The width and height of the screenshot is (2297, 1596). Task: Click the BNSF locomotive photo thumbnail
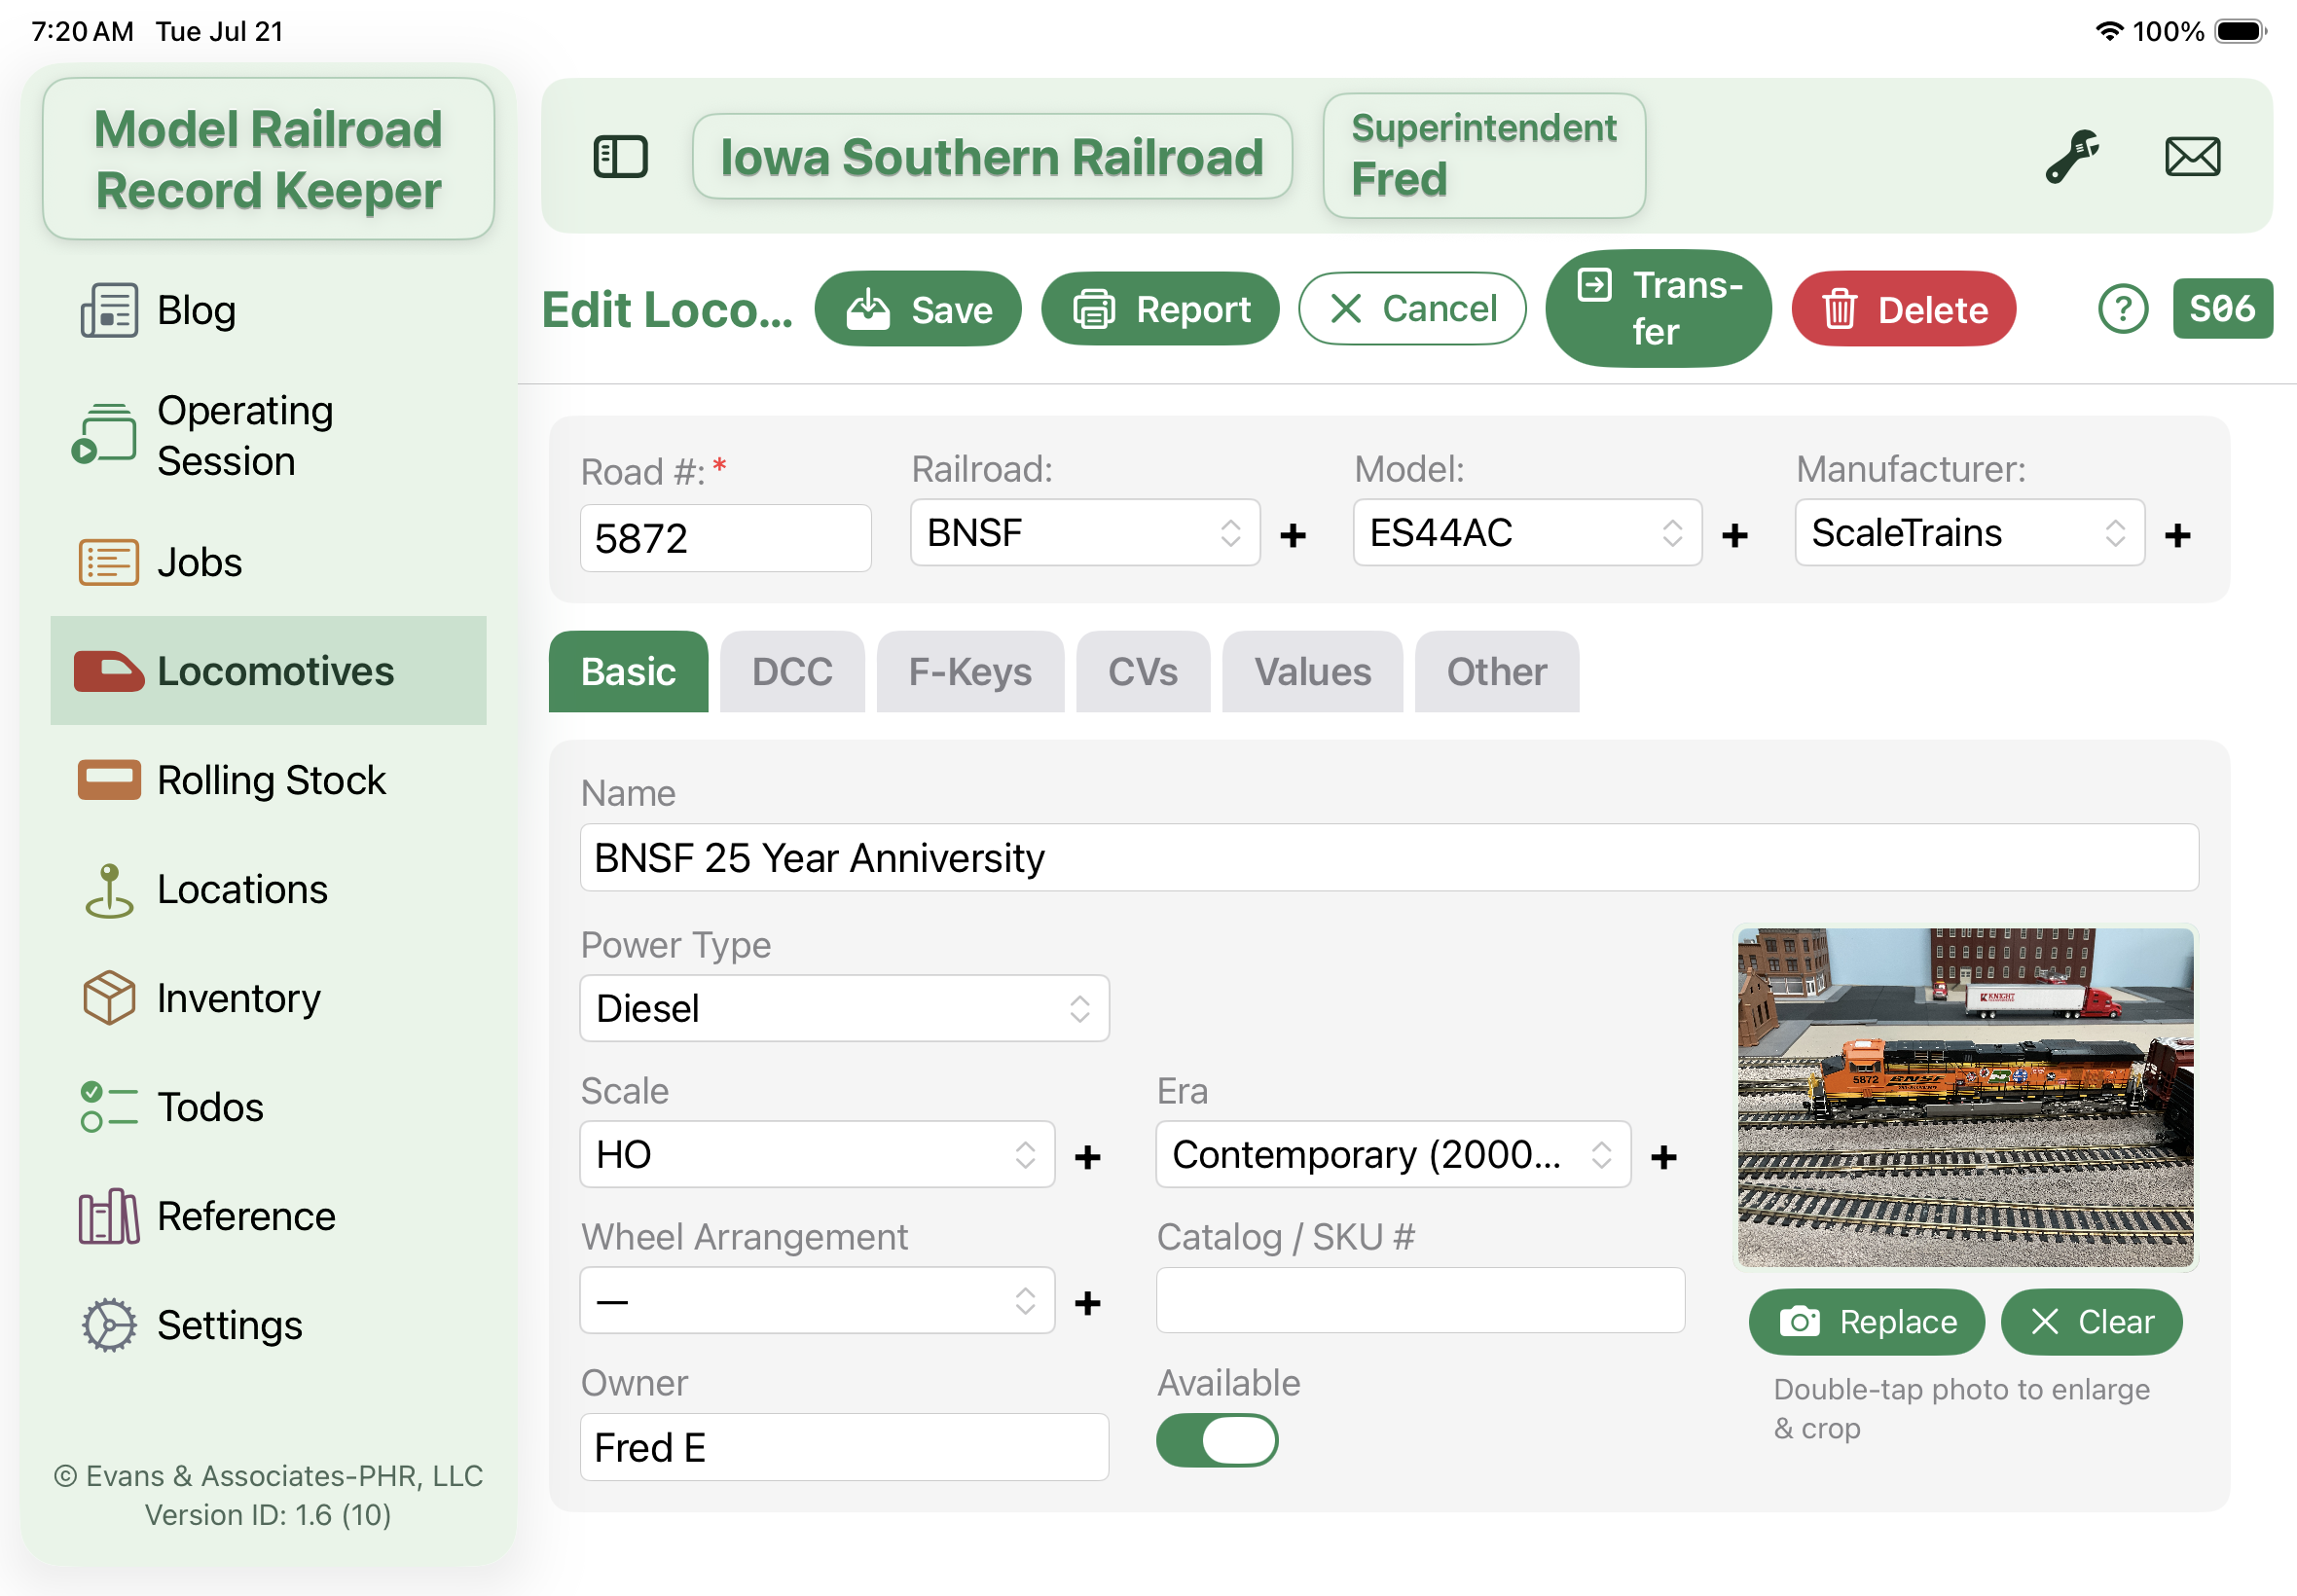[1965, 1097]
